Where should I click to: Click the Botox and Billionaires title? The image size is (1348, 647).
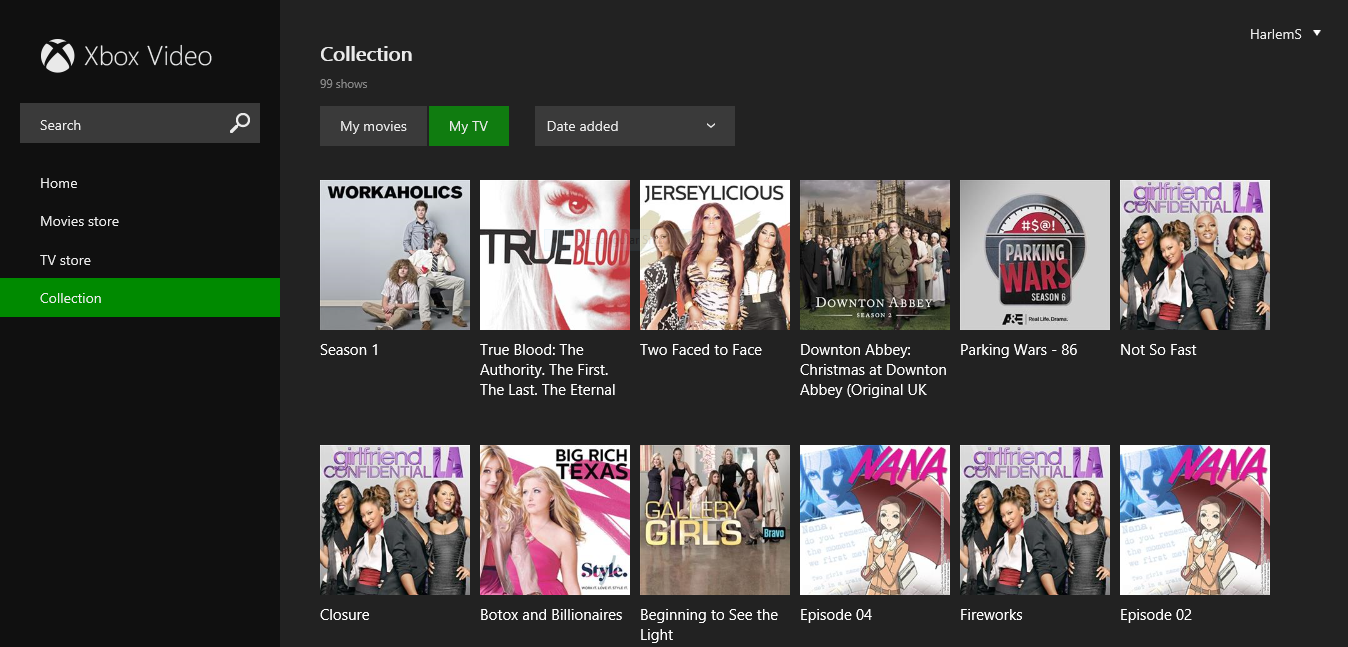coord(551,615)
